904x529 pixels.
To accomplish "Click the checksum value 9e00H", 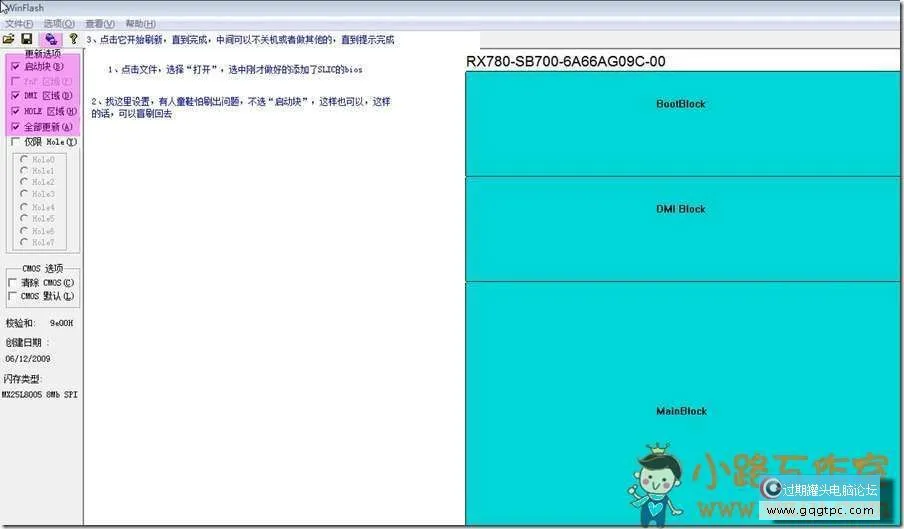I will tap(62, 323).
